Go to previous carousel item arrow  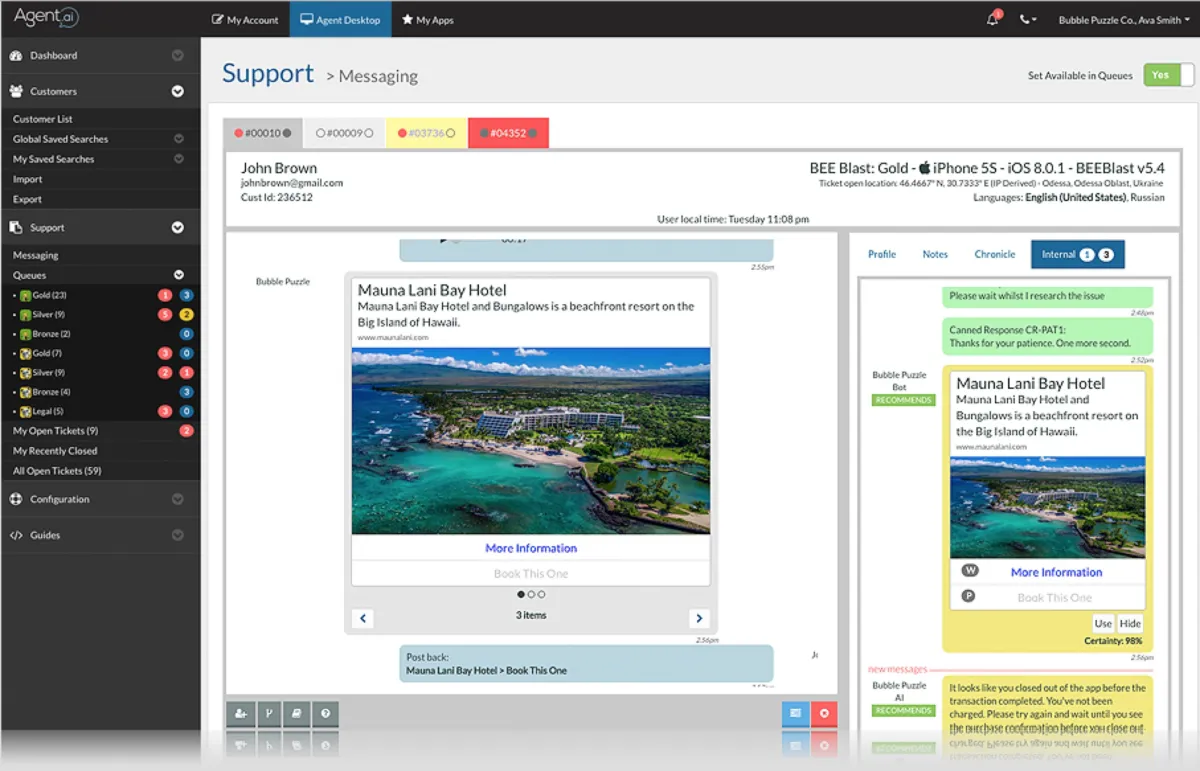(364, 618)
